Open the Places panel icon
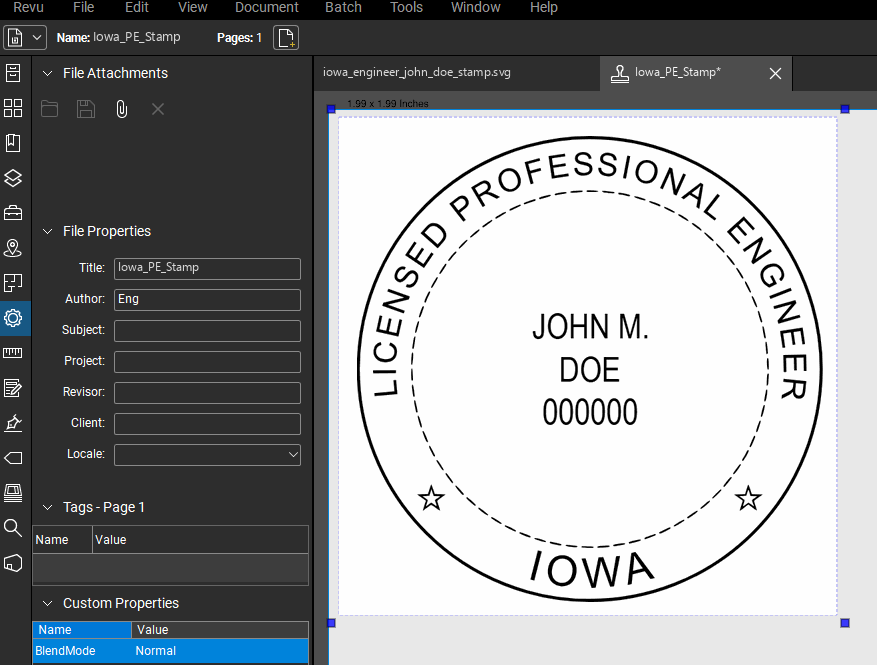Image resolution: width=877 pixels, height=665 pixels. click(x=13, y=248)
